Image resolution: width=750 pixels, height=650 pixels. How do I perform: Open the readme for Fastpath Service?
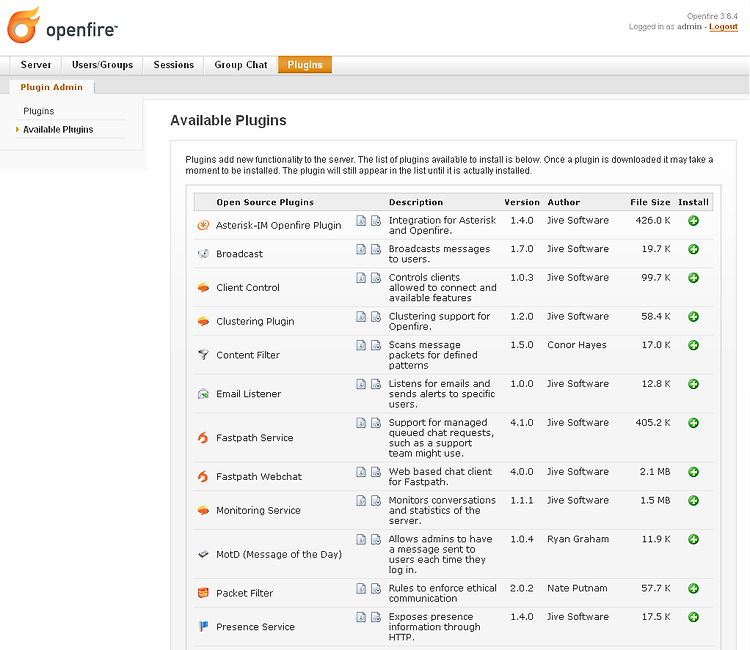[361, 423]
